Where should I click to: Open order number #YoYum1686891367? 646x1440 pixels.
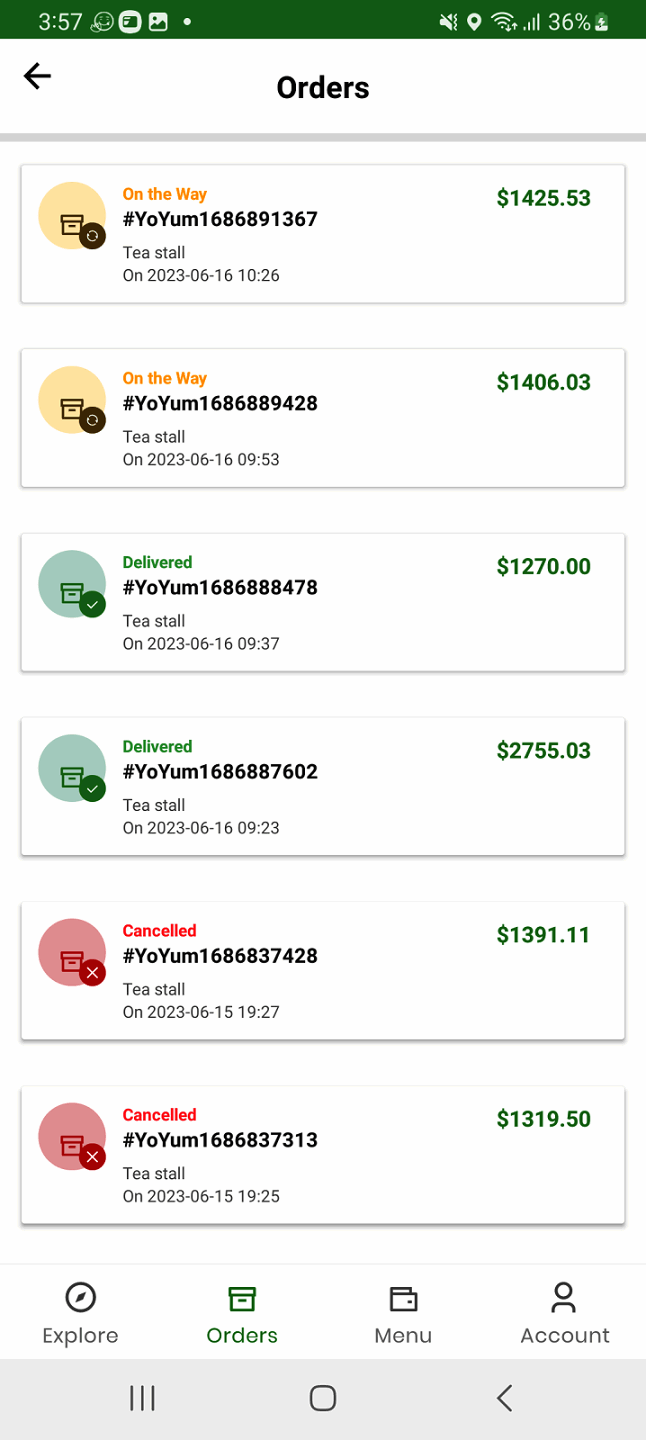click(220, 219)
